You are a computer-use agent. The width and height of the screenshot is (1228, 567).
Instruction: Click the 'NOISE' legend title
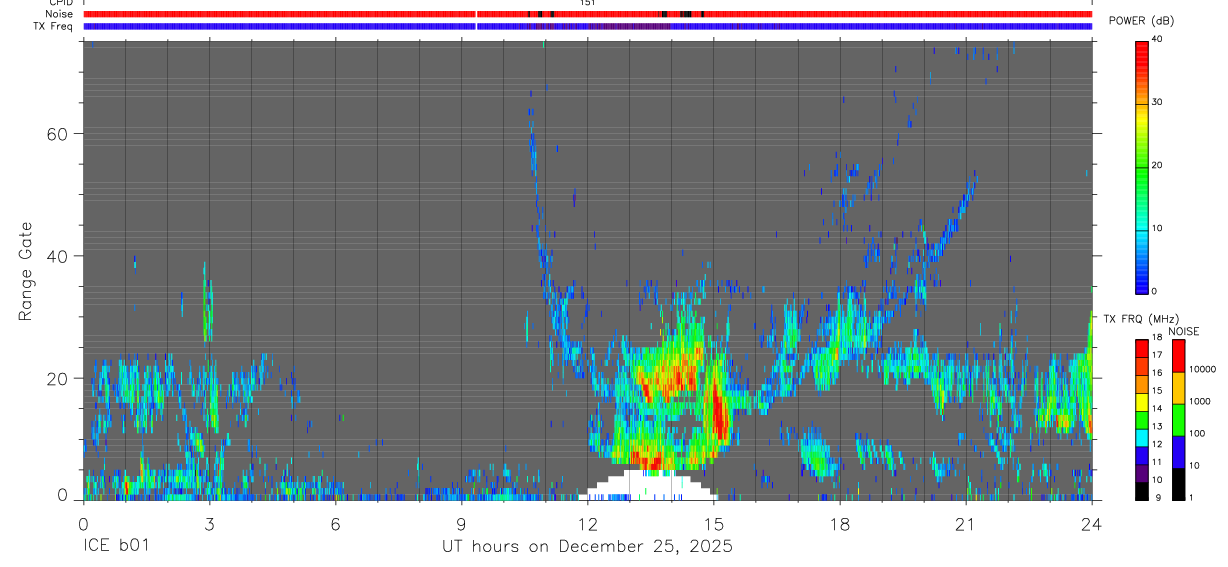click(1184, 331)
